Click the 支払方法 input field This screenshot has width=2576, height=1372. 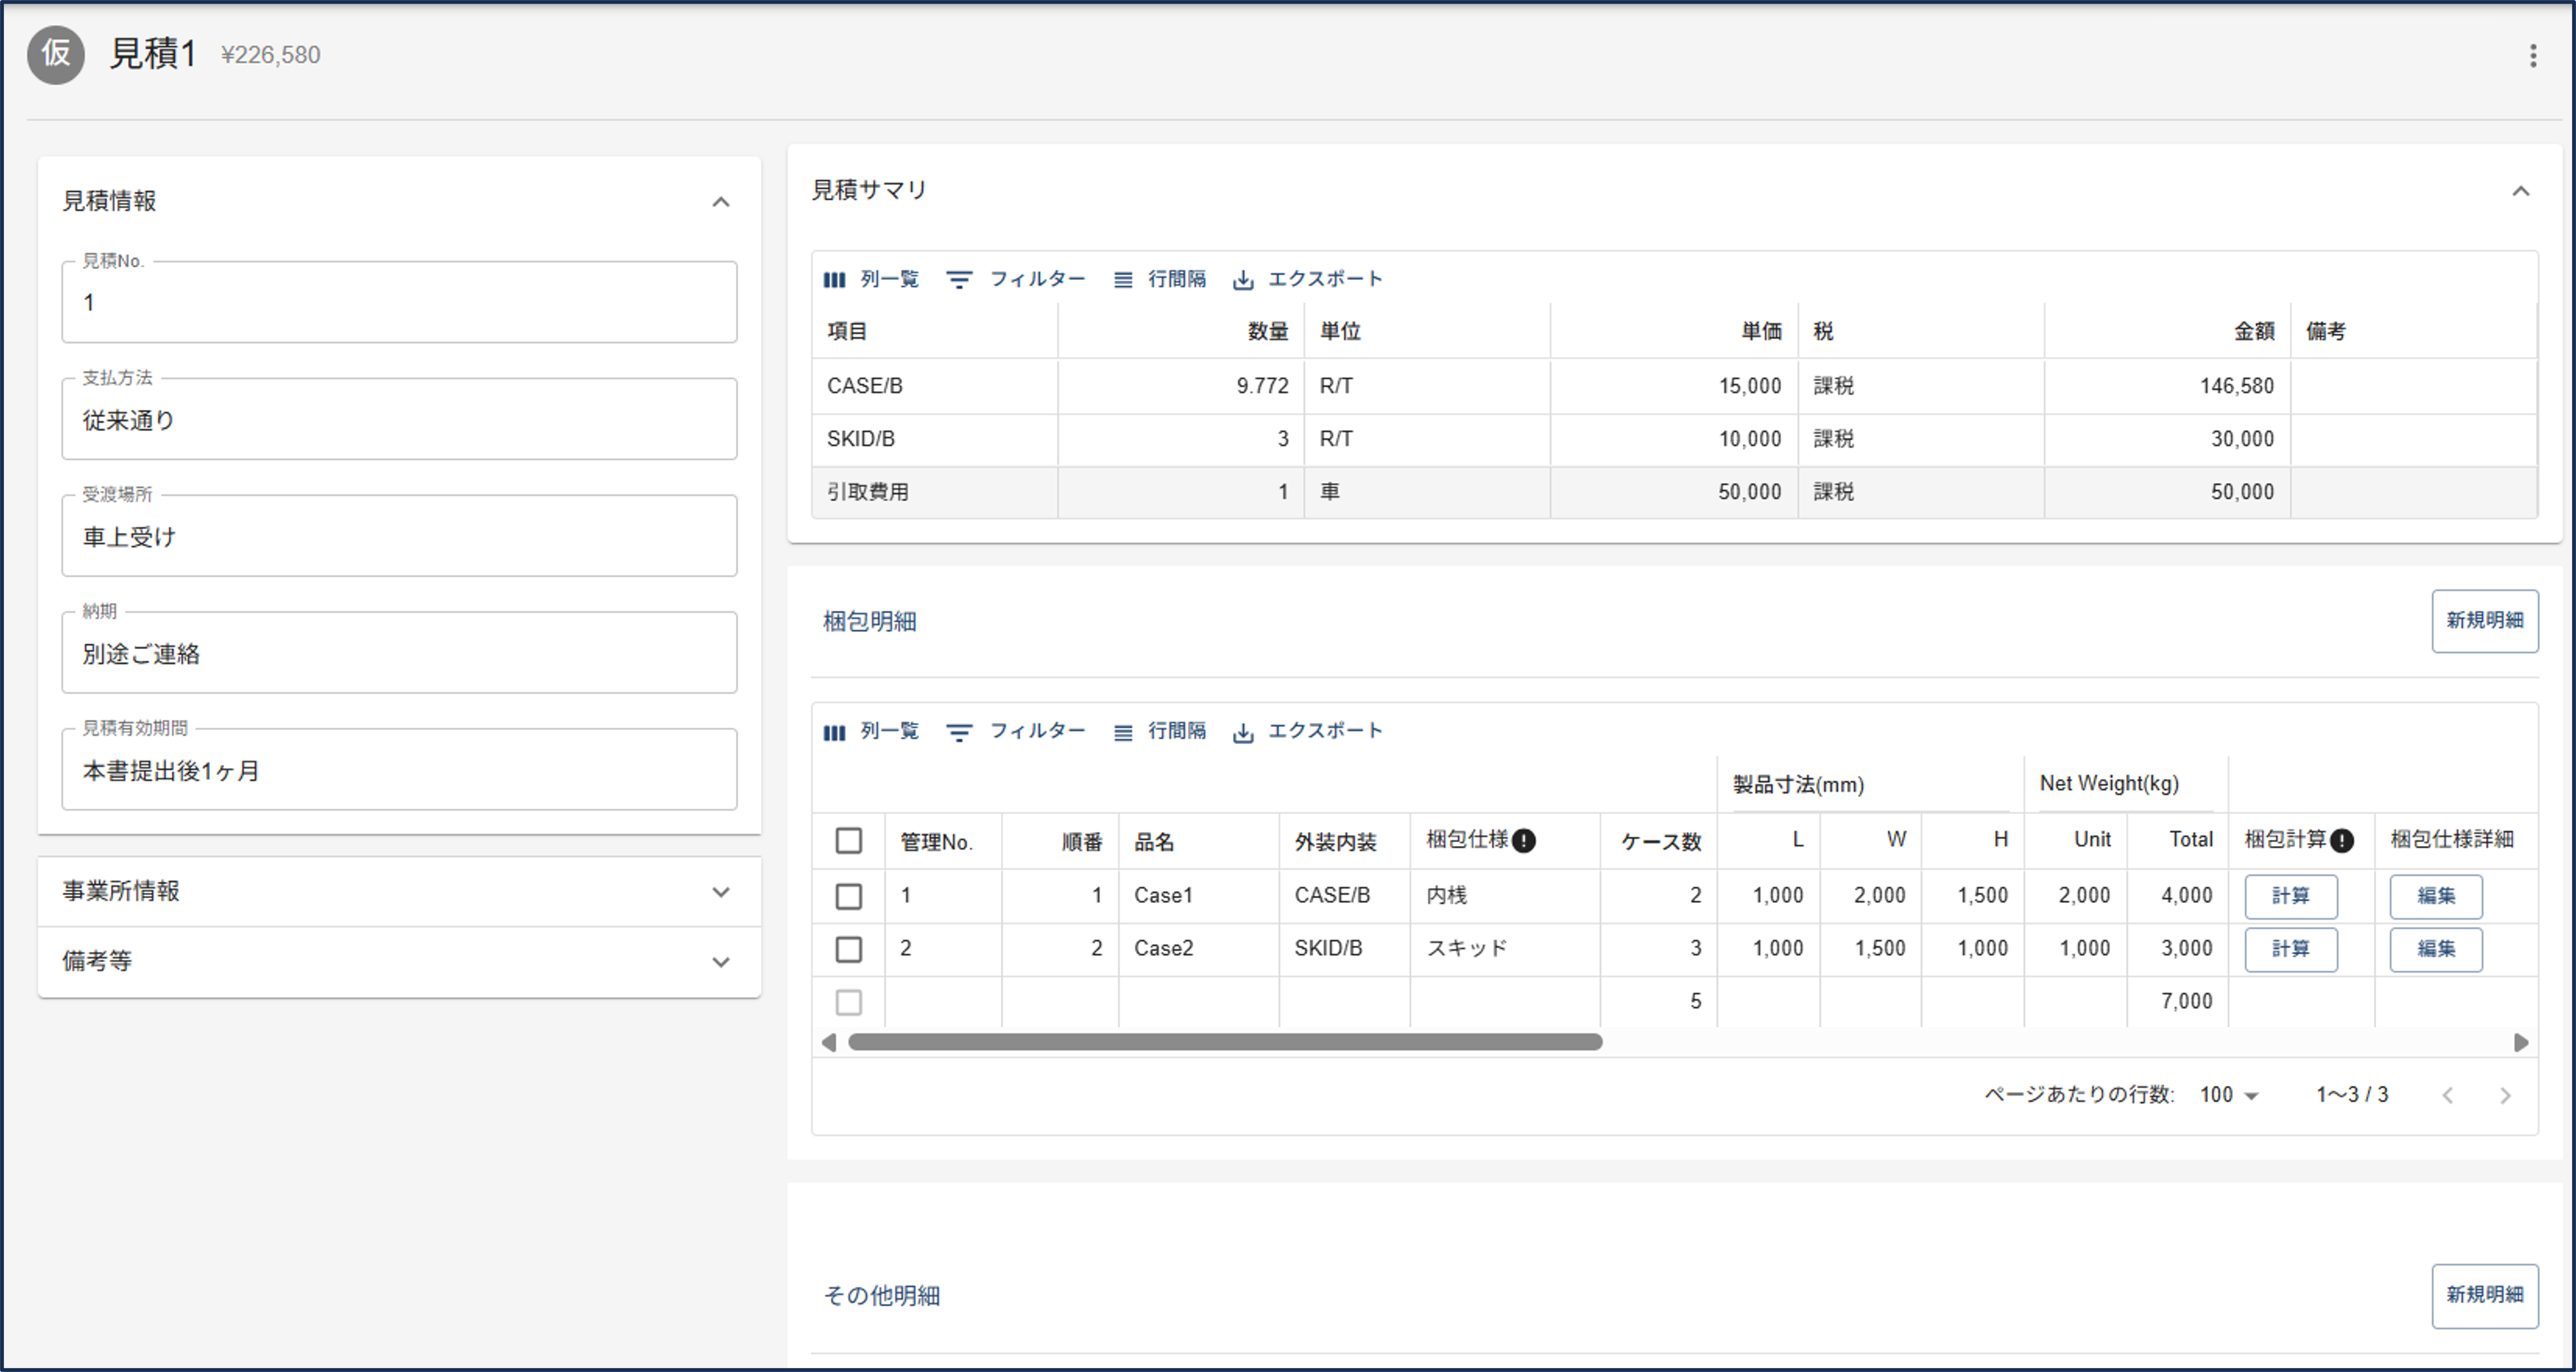tap(399, 419)
